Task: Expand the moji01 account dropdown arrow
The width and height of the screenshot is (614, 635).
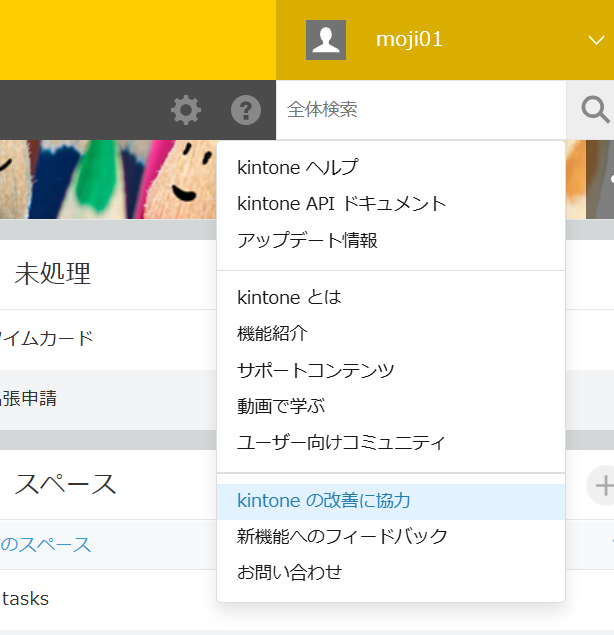Action: (596, 40)
